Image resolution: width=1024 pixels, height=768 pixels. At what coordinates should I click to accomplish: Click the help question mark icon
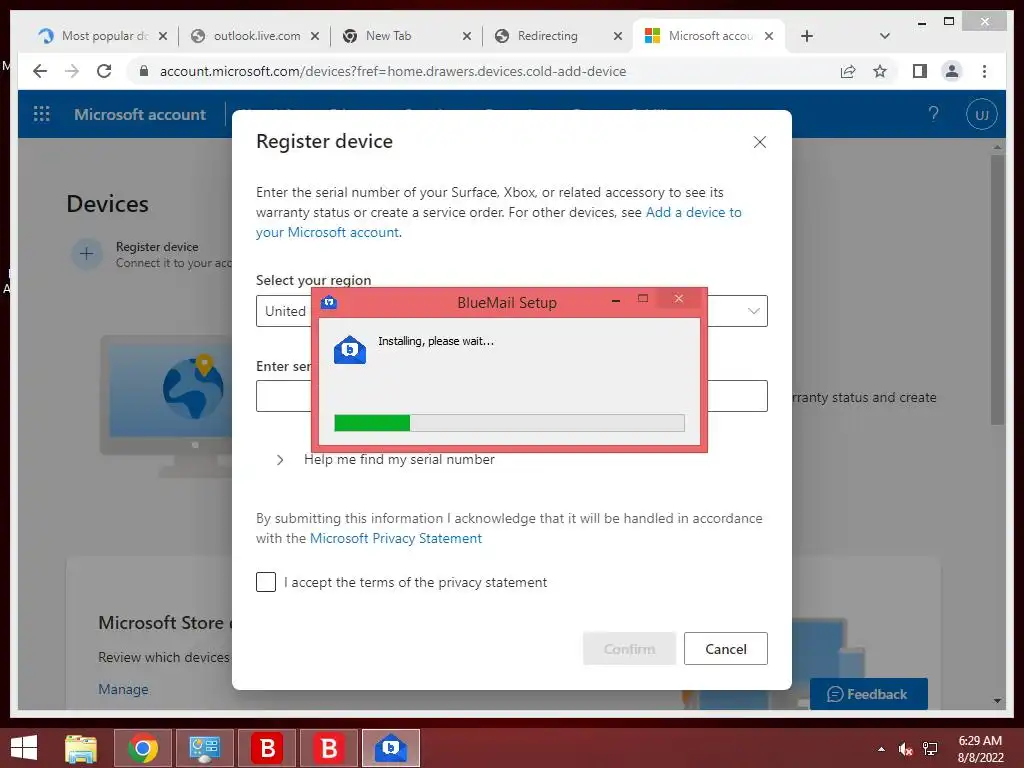933,114
